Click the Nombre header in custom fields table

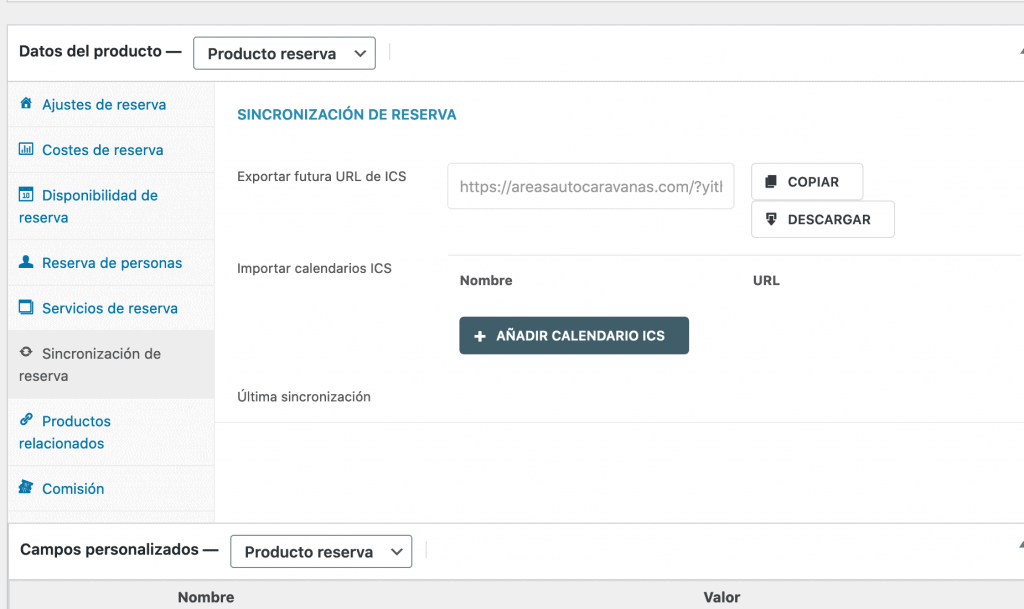pyautogui.click(x=206, y=597)
